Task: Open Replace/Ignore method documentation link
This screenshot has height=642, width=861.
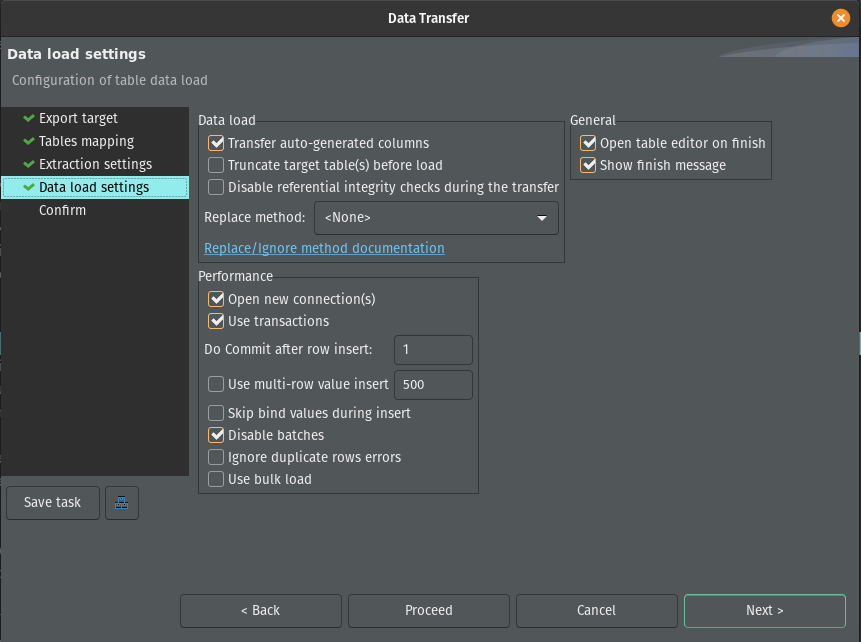Action: (324, 248)
